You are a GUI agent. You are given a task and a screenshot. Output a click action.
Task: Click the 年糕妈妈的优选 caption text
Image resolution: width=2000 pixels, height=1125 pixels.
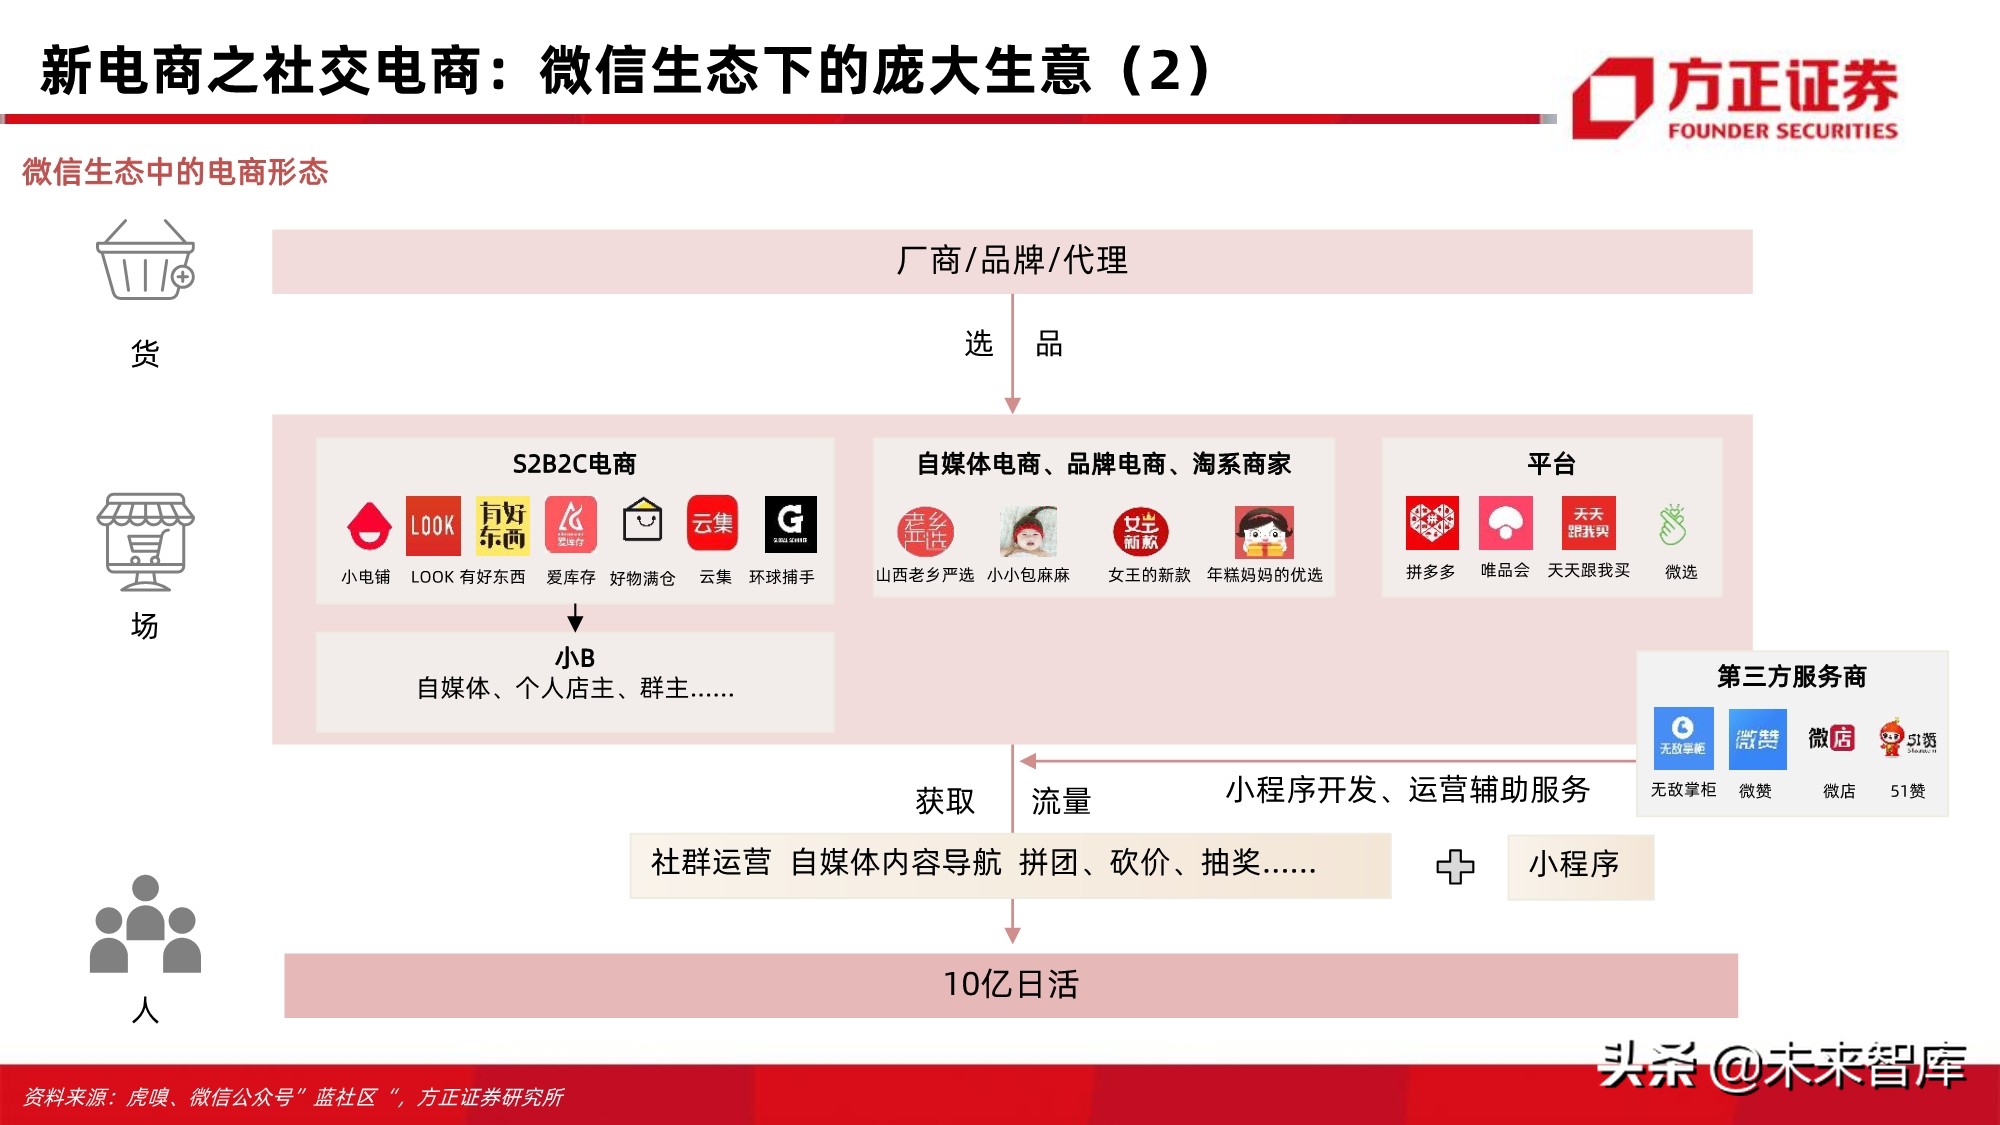[x=1265, y=575]
